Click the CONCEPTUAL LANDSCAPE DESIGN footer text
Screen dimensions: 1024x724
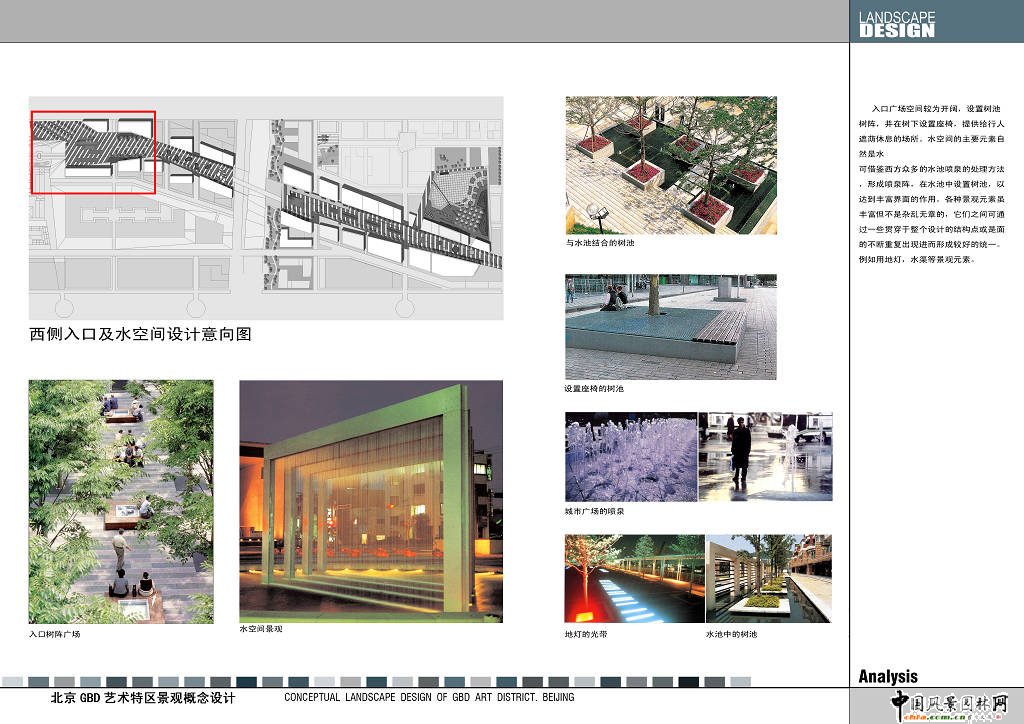click(x=428, y=698)
